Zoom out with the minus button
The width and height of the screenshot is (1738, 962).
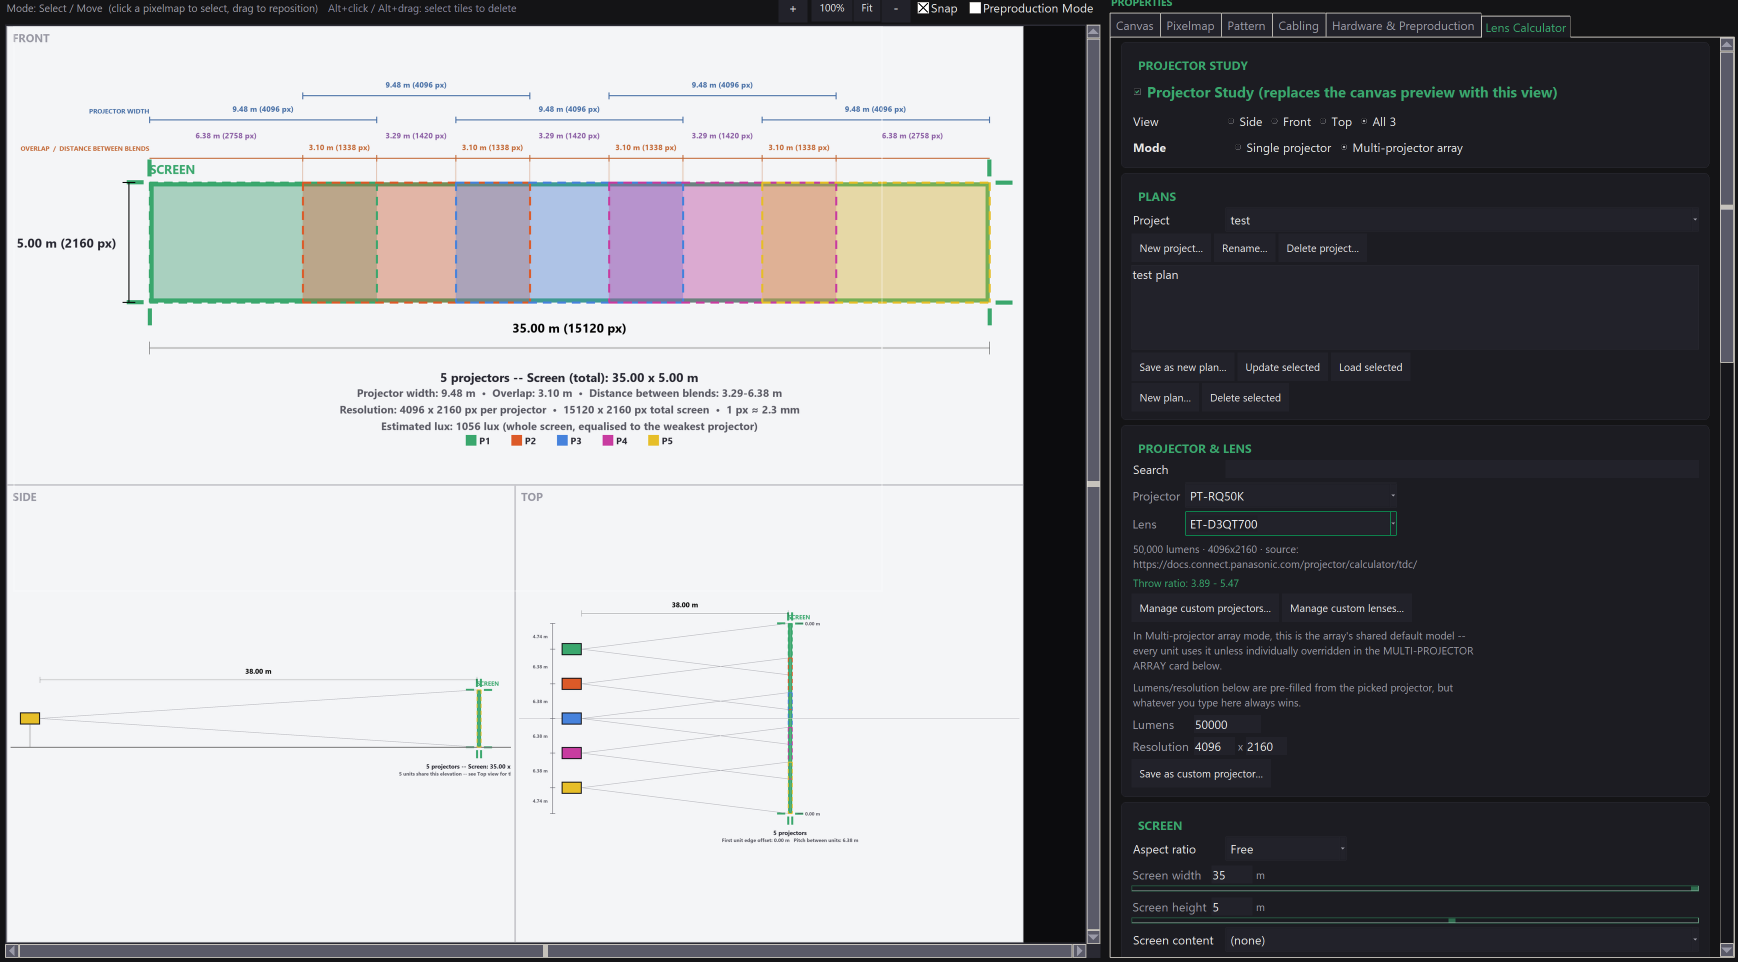click(x=895, y=9)
